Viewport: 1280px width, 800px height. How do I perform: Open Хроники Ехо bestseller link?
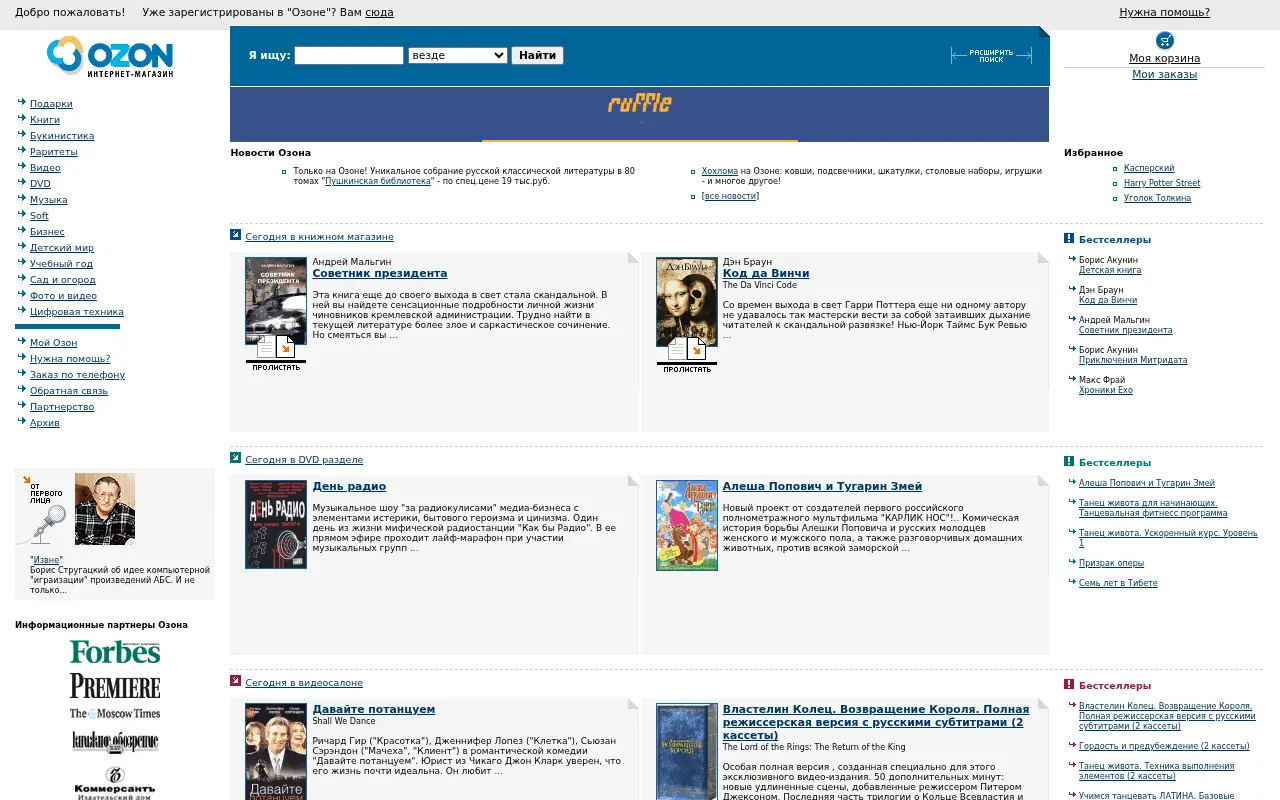1106,390
